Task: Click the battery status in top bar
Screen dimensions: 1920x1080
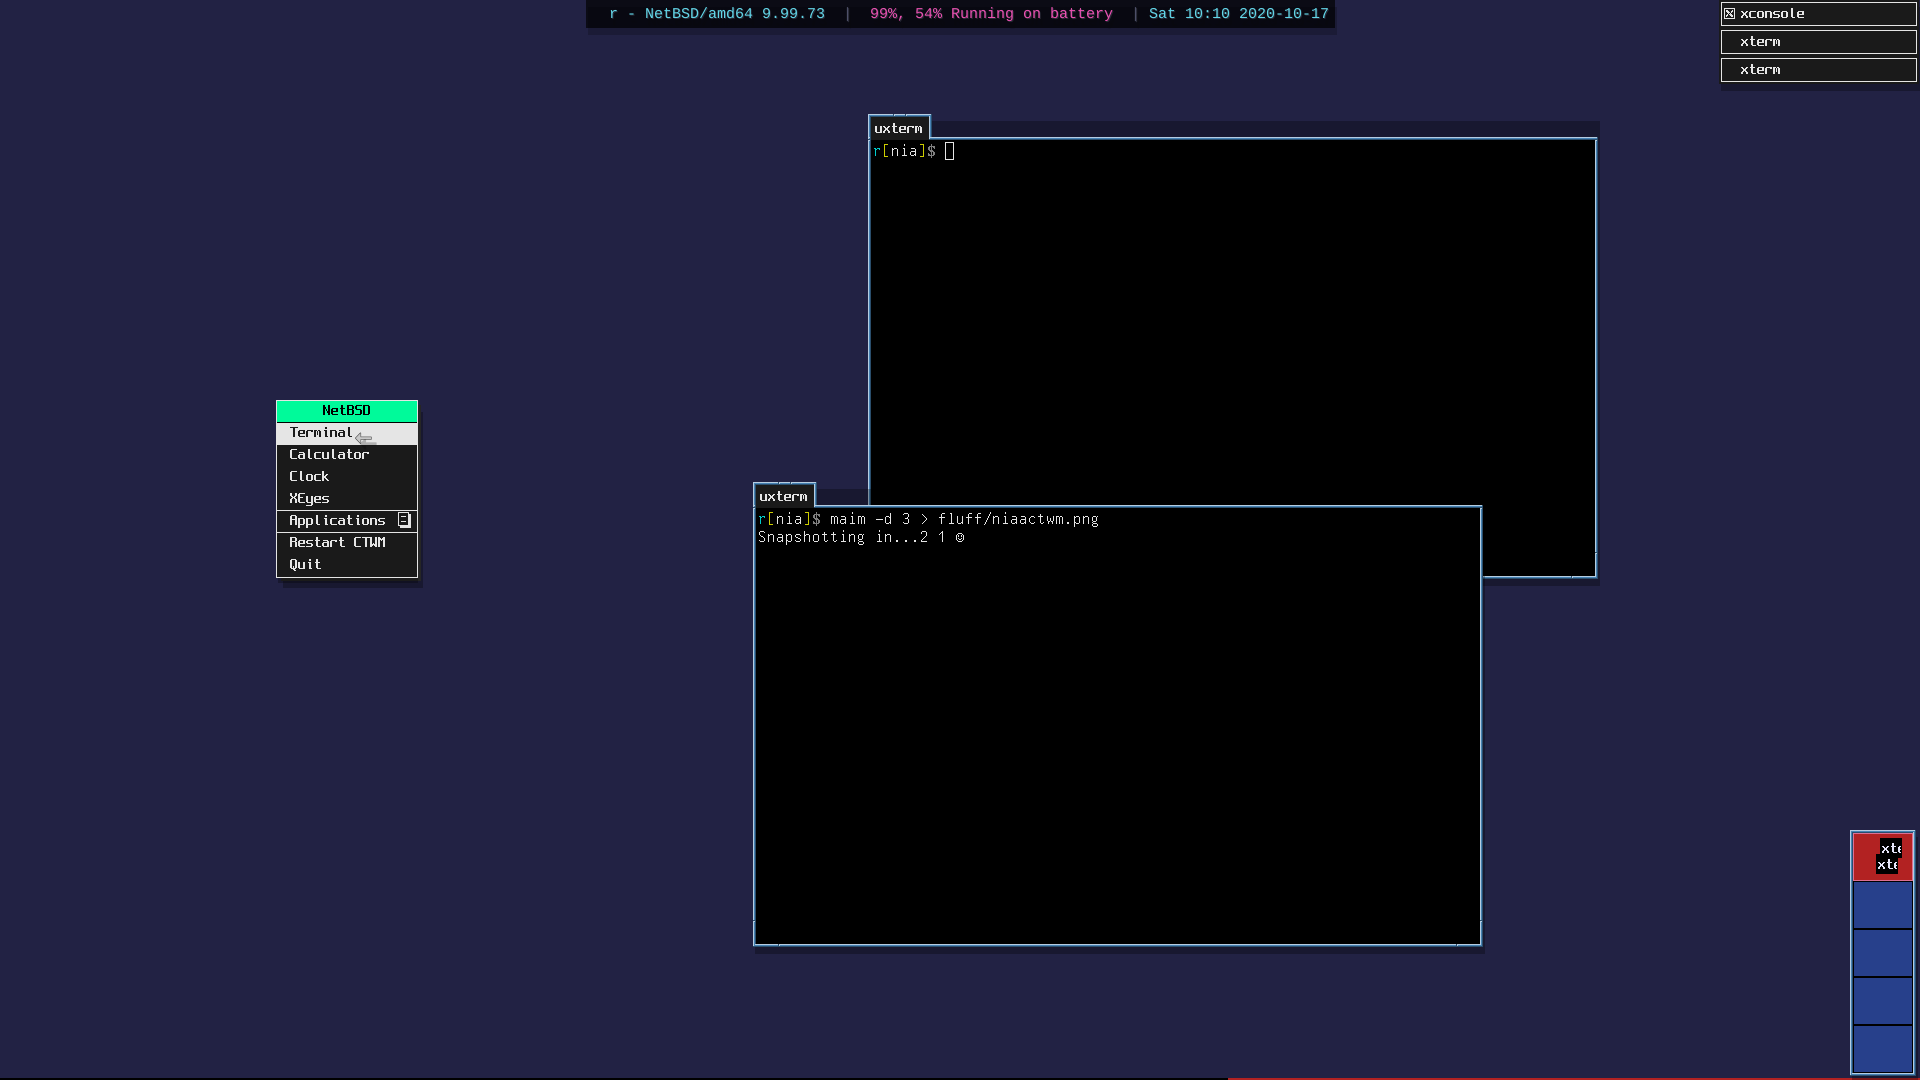Action: point(990,14)
